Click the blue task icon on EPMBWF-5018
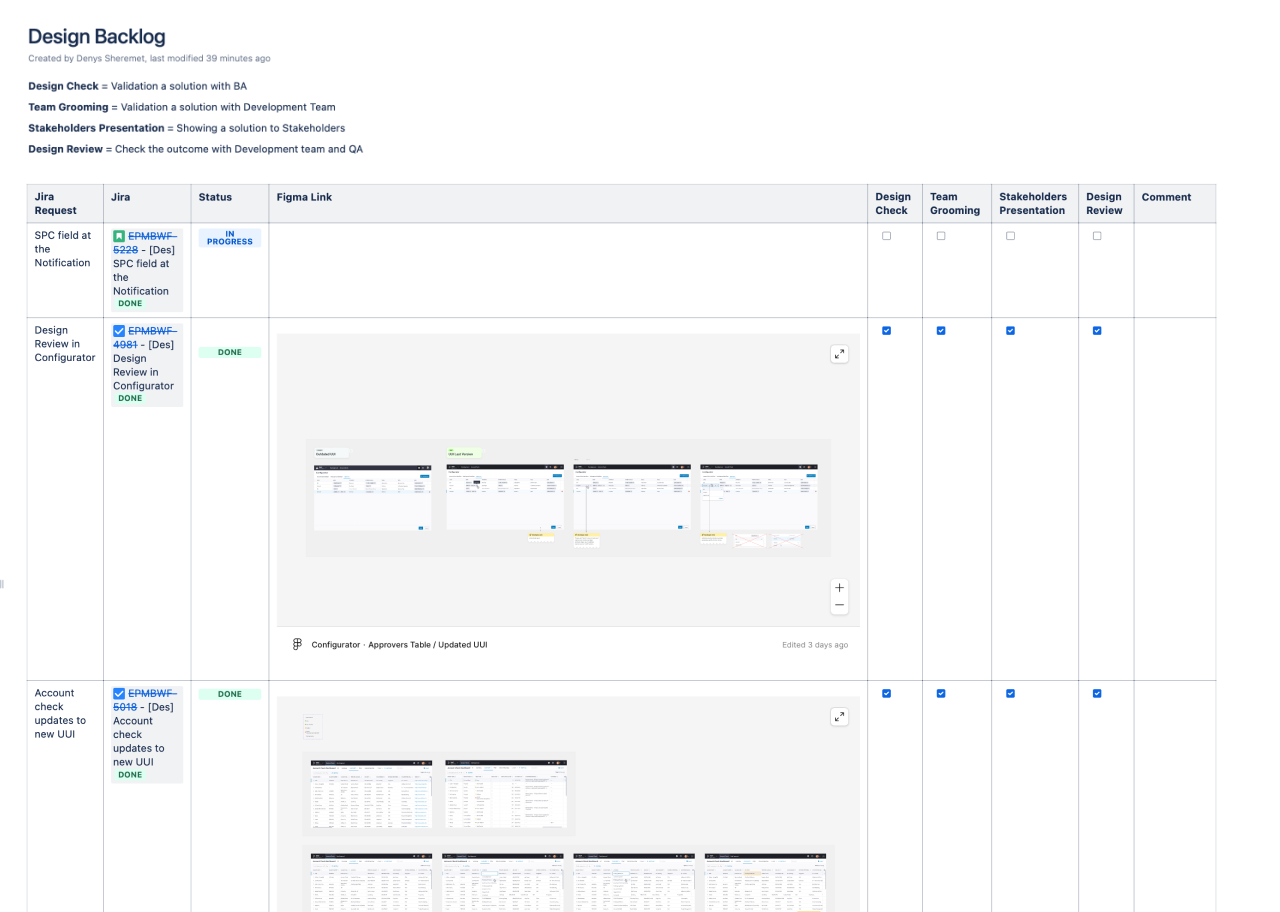The width and height of the screenshot is (1280, 912). click(x=117, y=693)
